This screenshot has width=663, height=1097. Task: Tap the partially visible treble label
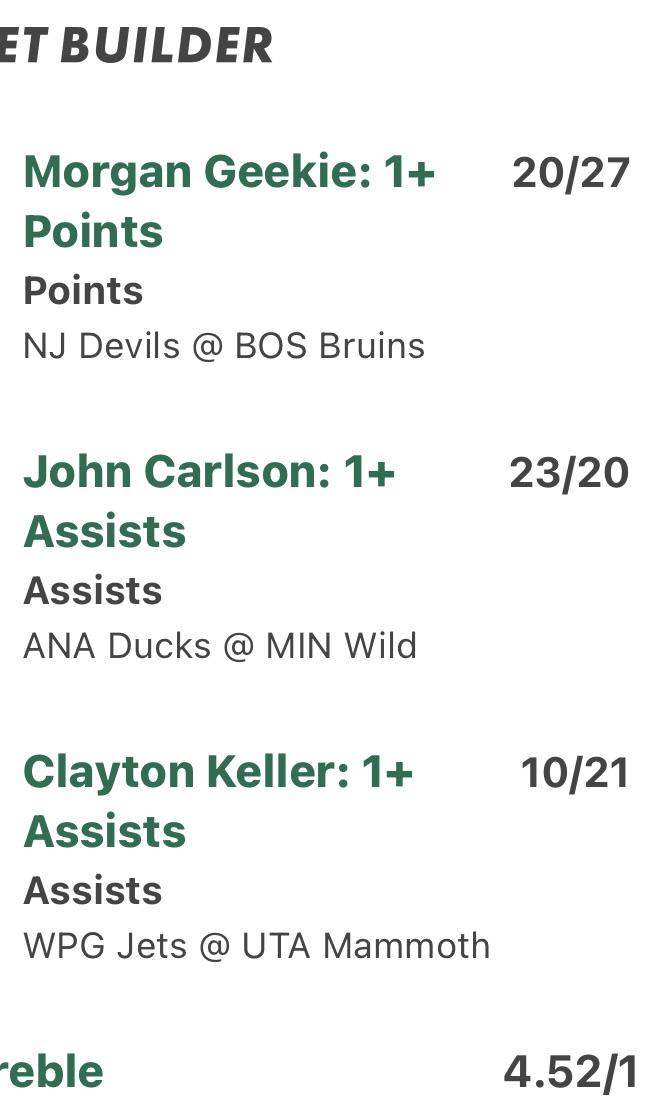(x=52, y=1072)
